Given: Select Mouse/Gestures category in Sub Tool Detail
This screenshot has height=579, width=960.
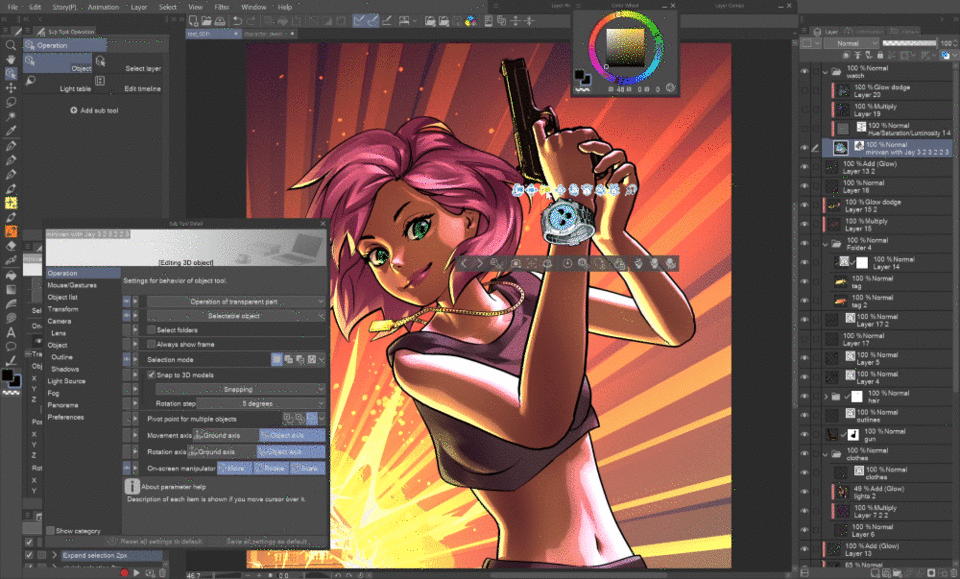Looking at the screenshot, I should (x=72, y=285).
